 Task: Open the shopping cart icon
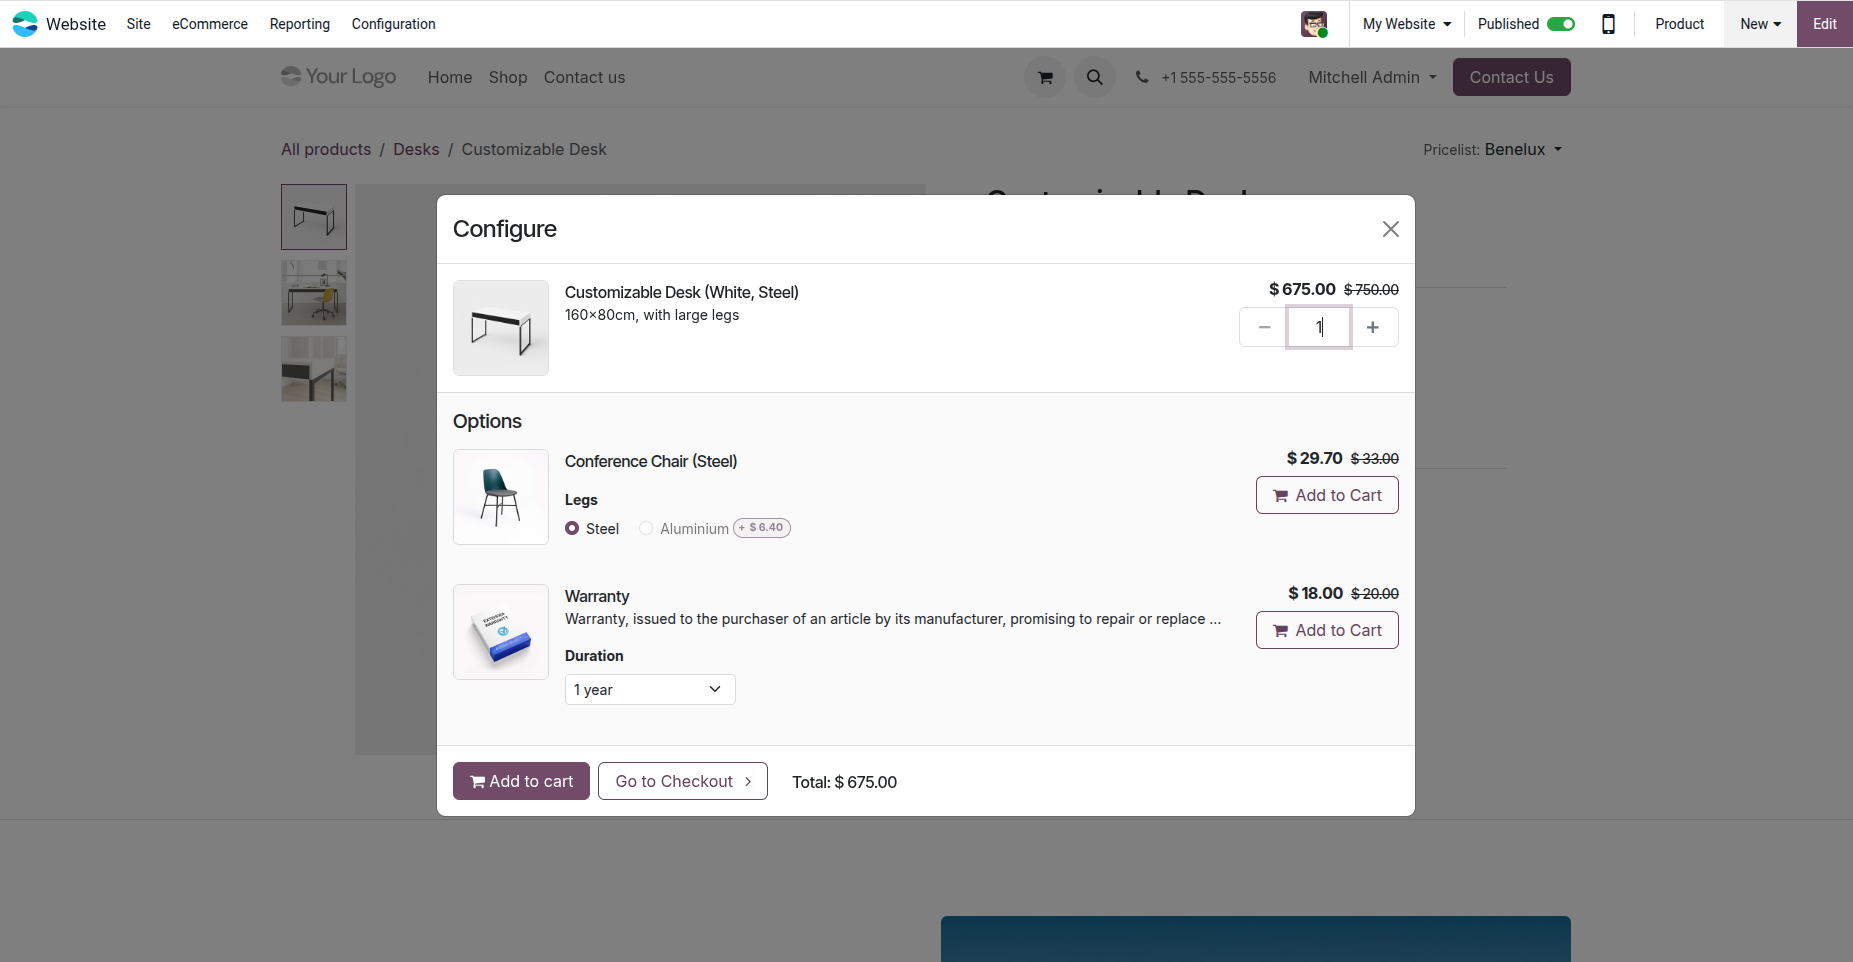coord(1045,77)
